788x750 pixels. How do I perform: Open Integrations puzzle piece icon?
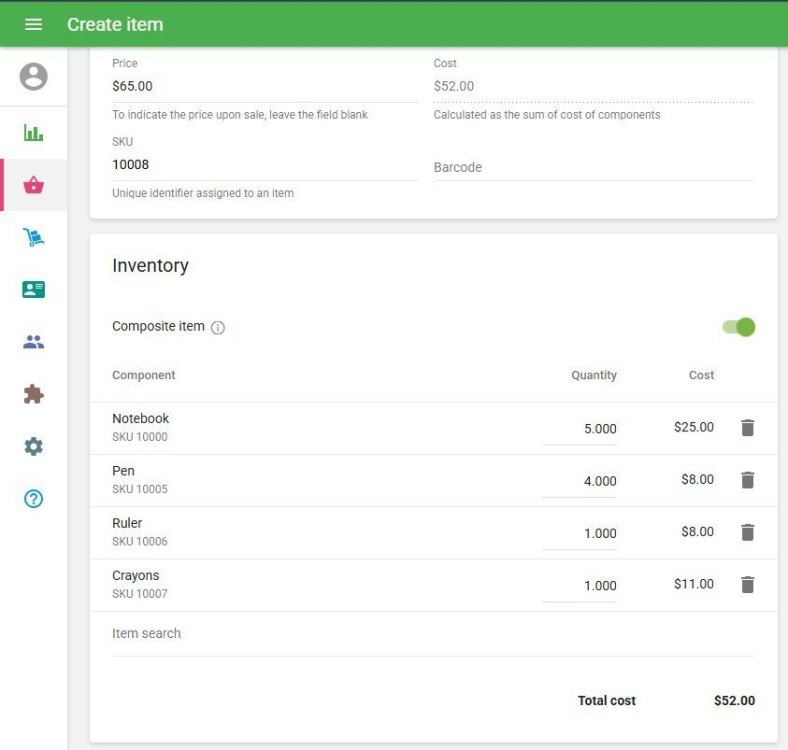33,394
